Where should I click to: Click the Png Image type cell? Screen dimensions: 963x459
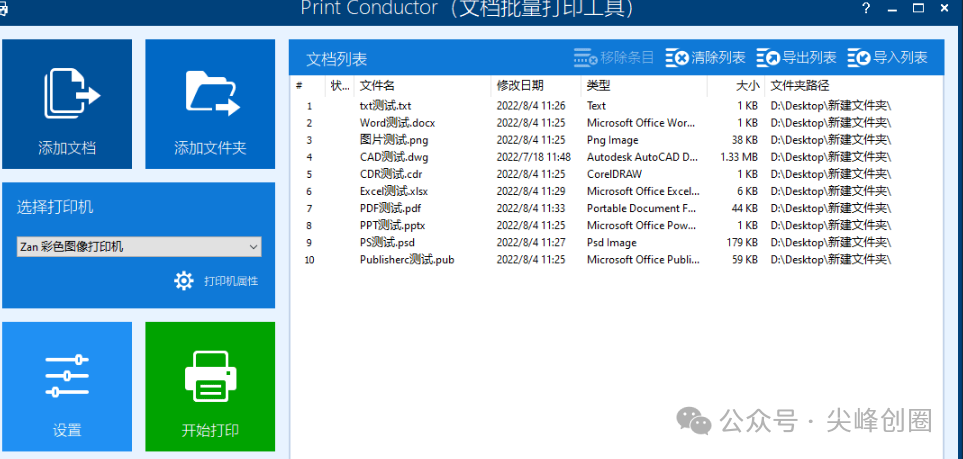pyautogui.click(x=612, y=140)
